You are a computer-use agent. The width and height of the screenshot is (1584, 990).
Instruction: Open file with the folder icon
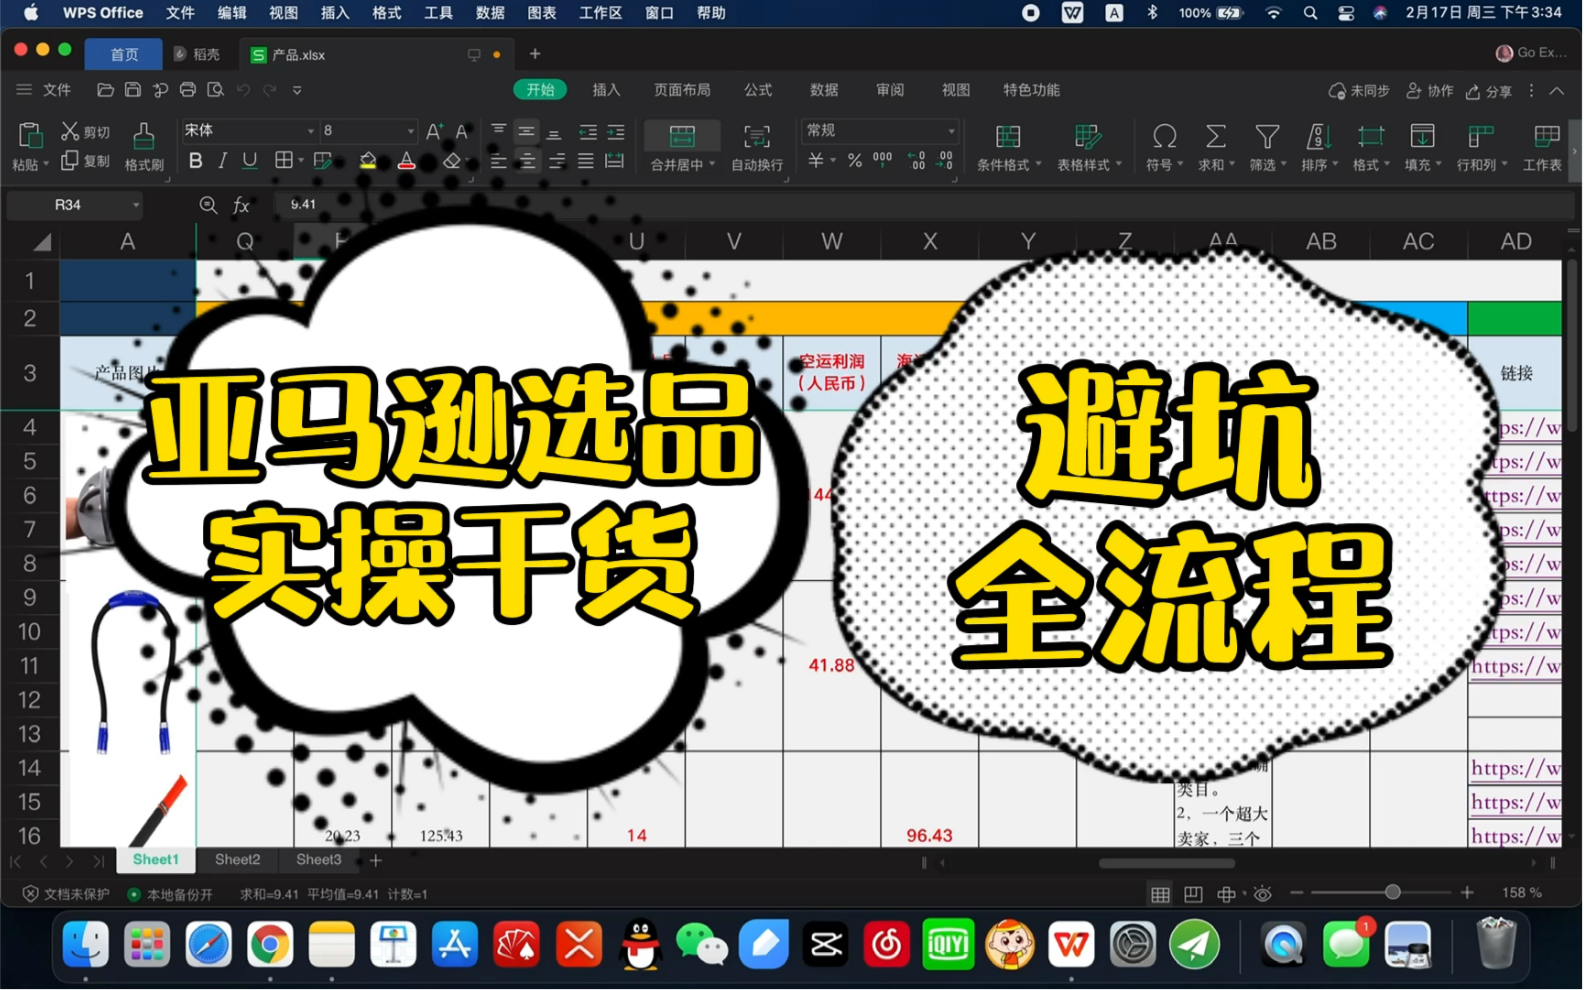point(105,90)
